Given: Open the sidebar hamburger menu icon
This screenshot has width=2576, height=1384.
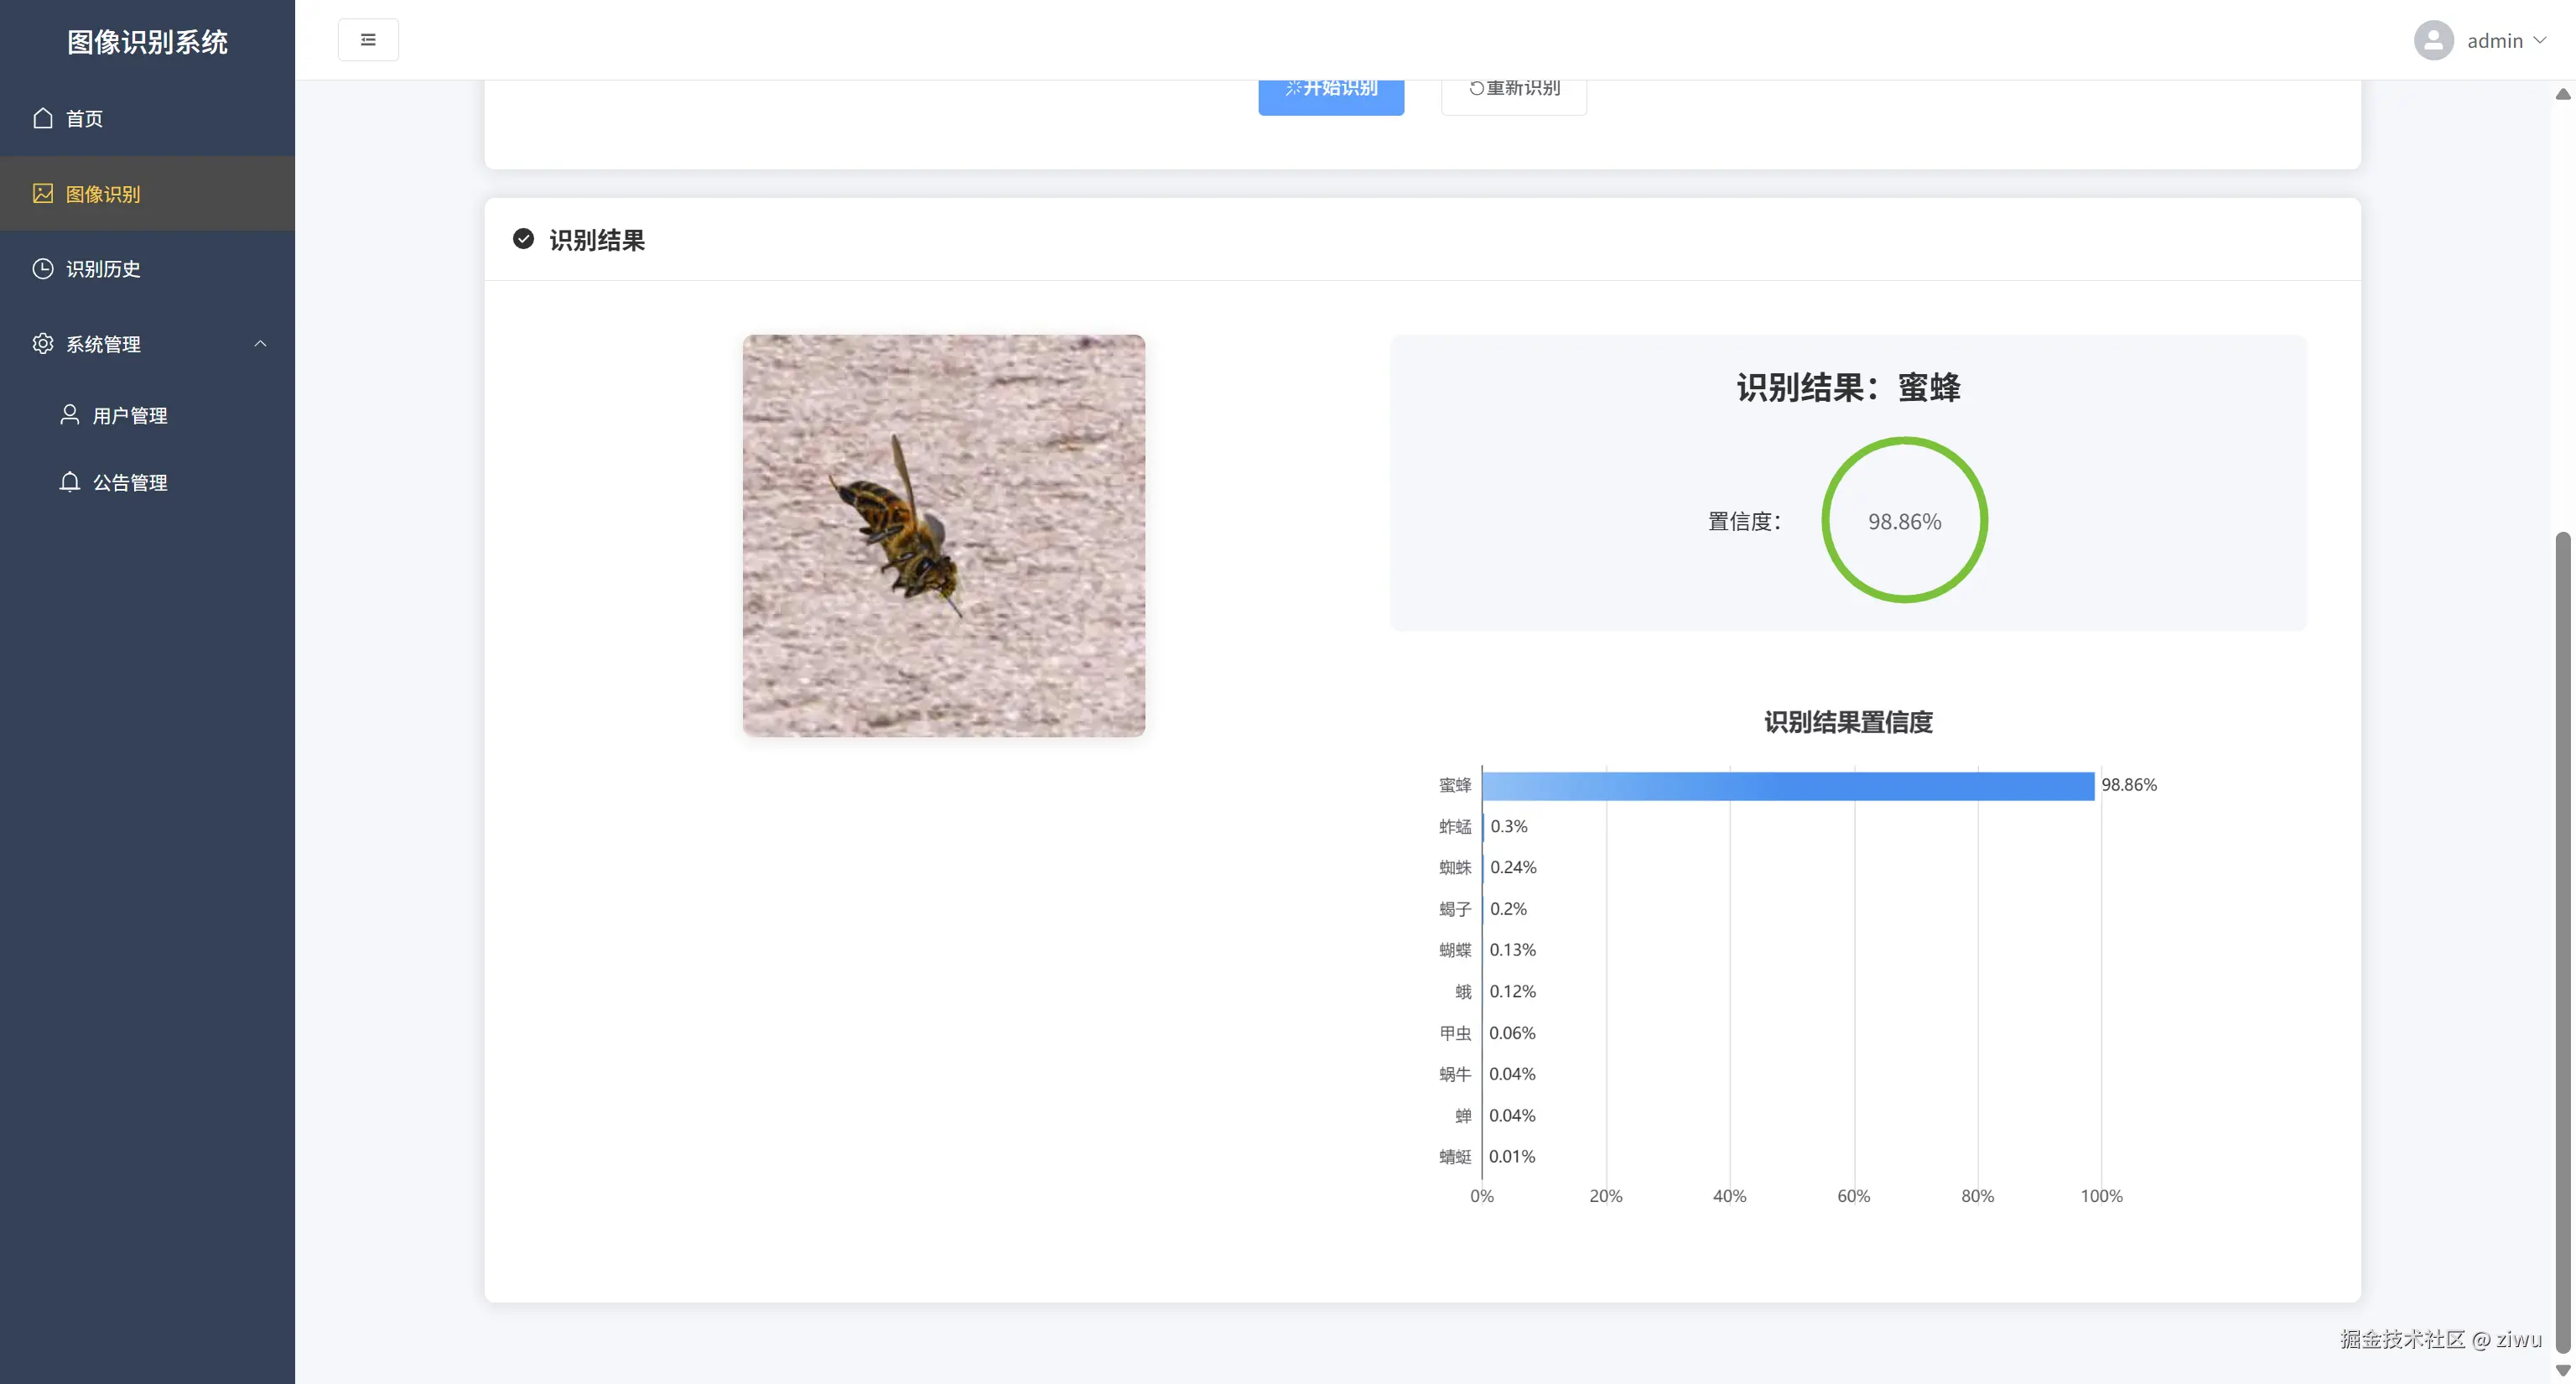Looking at the screenshot, I should (368, 39).
